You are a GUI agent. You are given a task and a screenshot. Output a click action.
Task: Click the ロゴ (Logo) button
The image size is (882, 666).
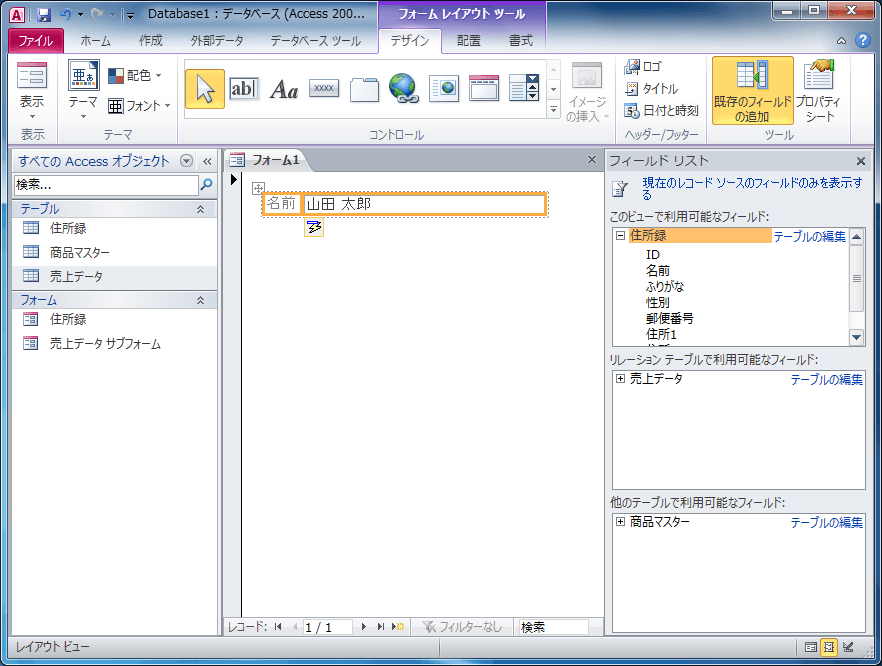(x=642, y=67)
